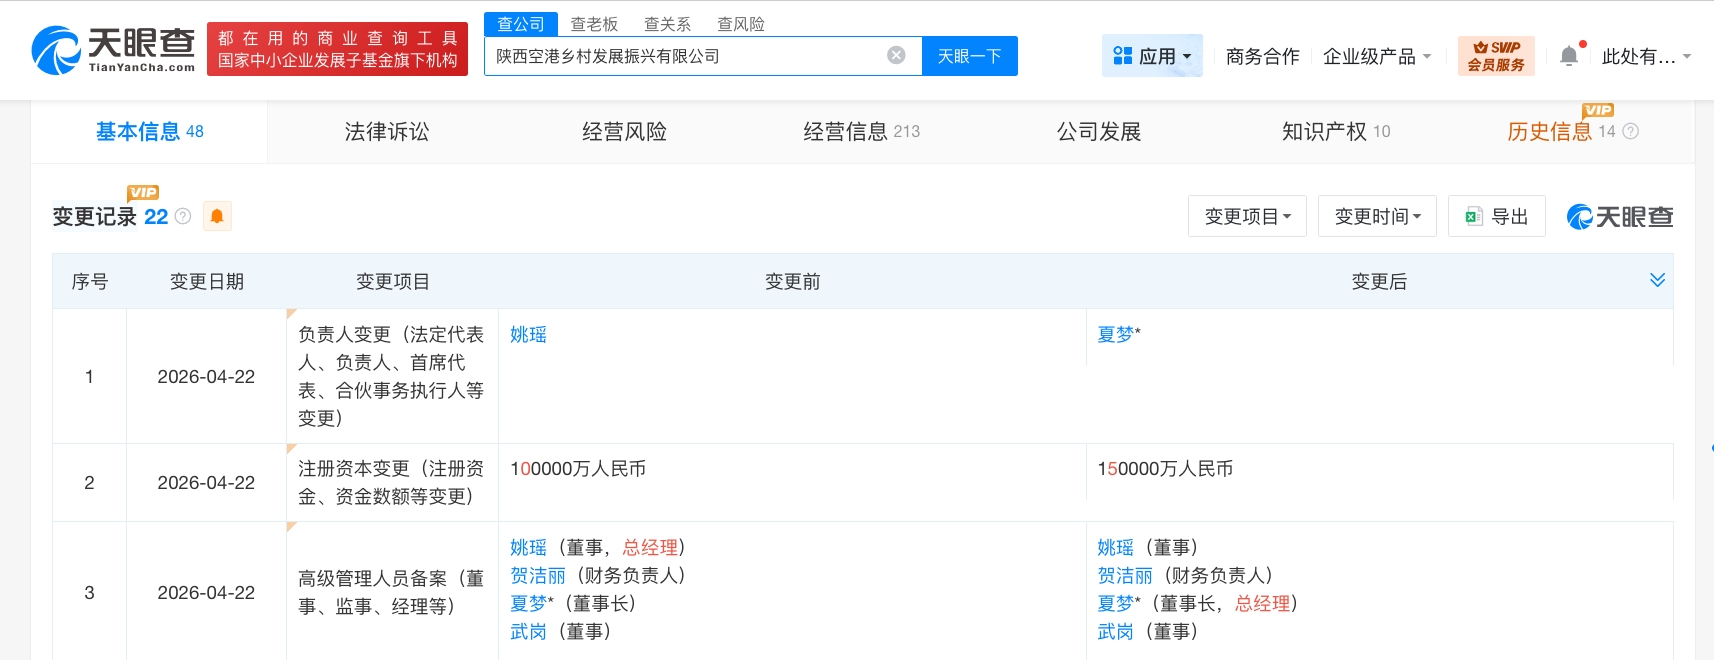Export records with 导出 Excel button
This screenshot has width=1714, height=660.
coord(1496,216)
